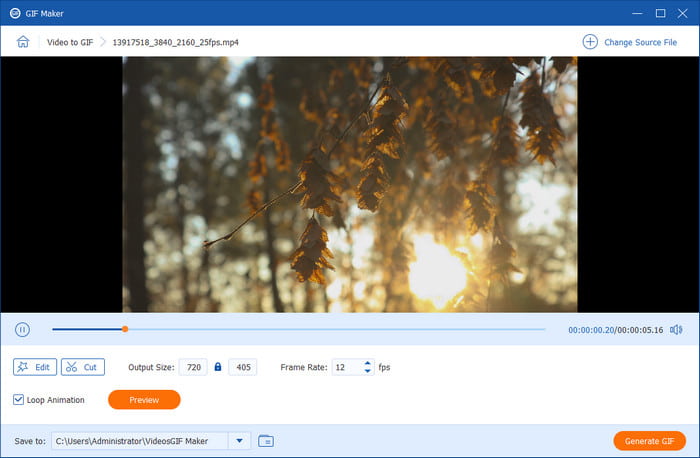Click the Generate GIF button
Viewport: 700px width, 458px height.
(649, 441)
